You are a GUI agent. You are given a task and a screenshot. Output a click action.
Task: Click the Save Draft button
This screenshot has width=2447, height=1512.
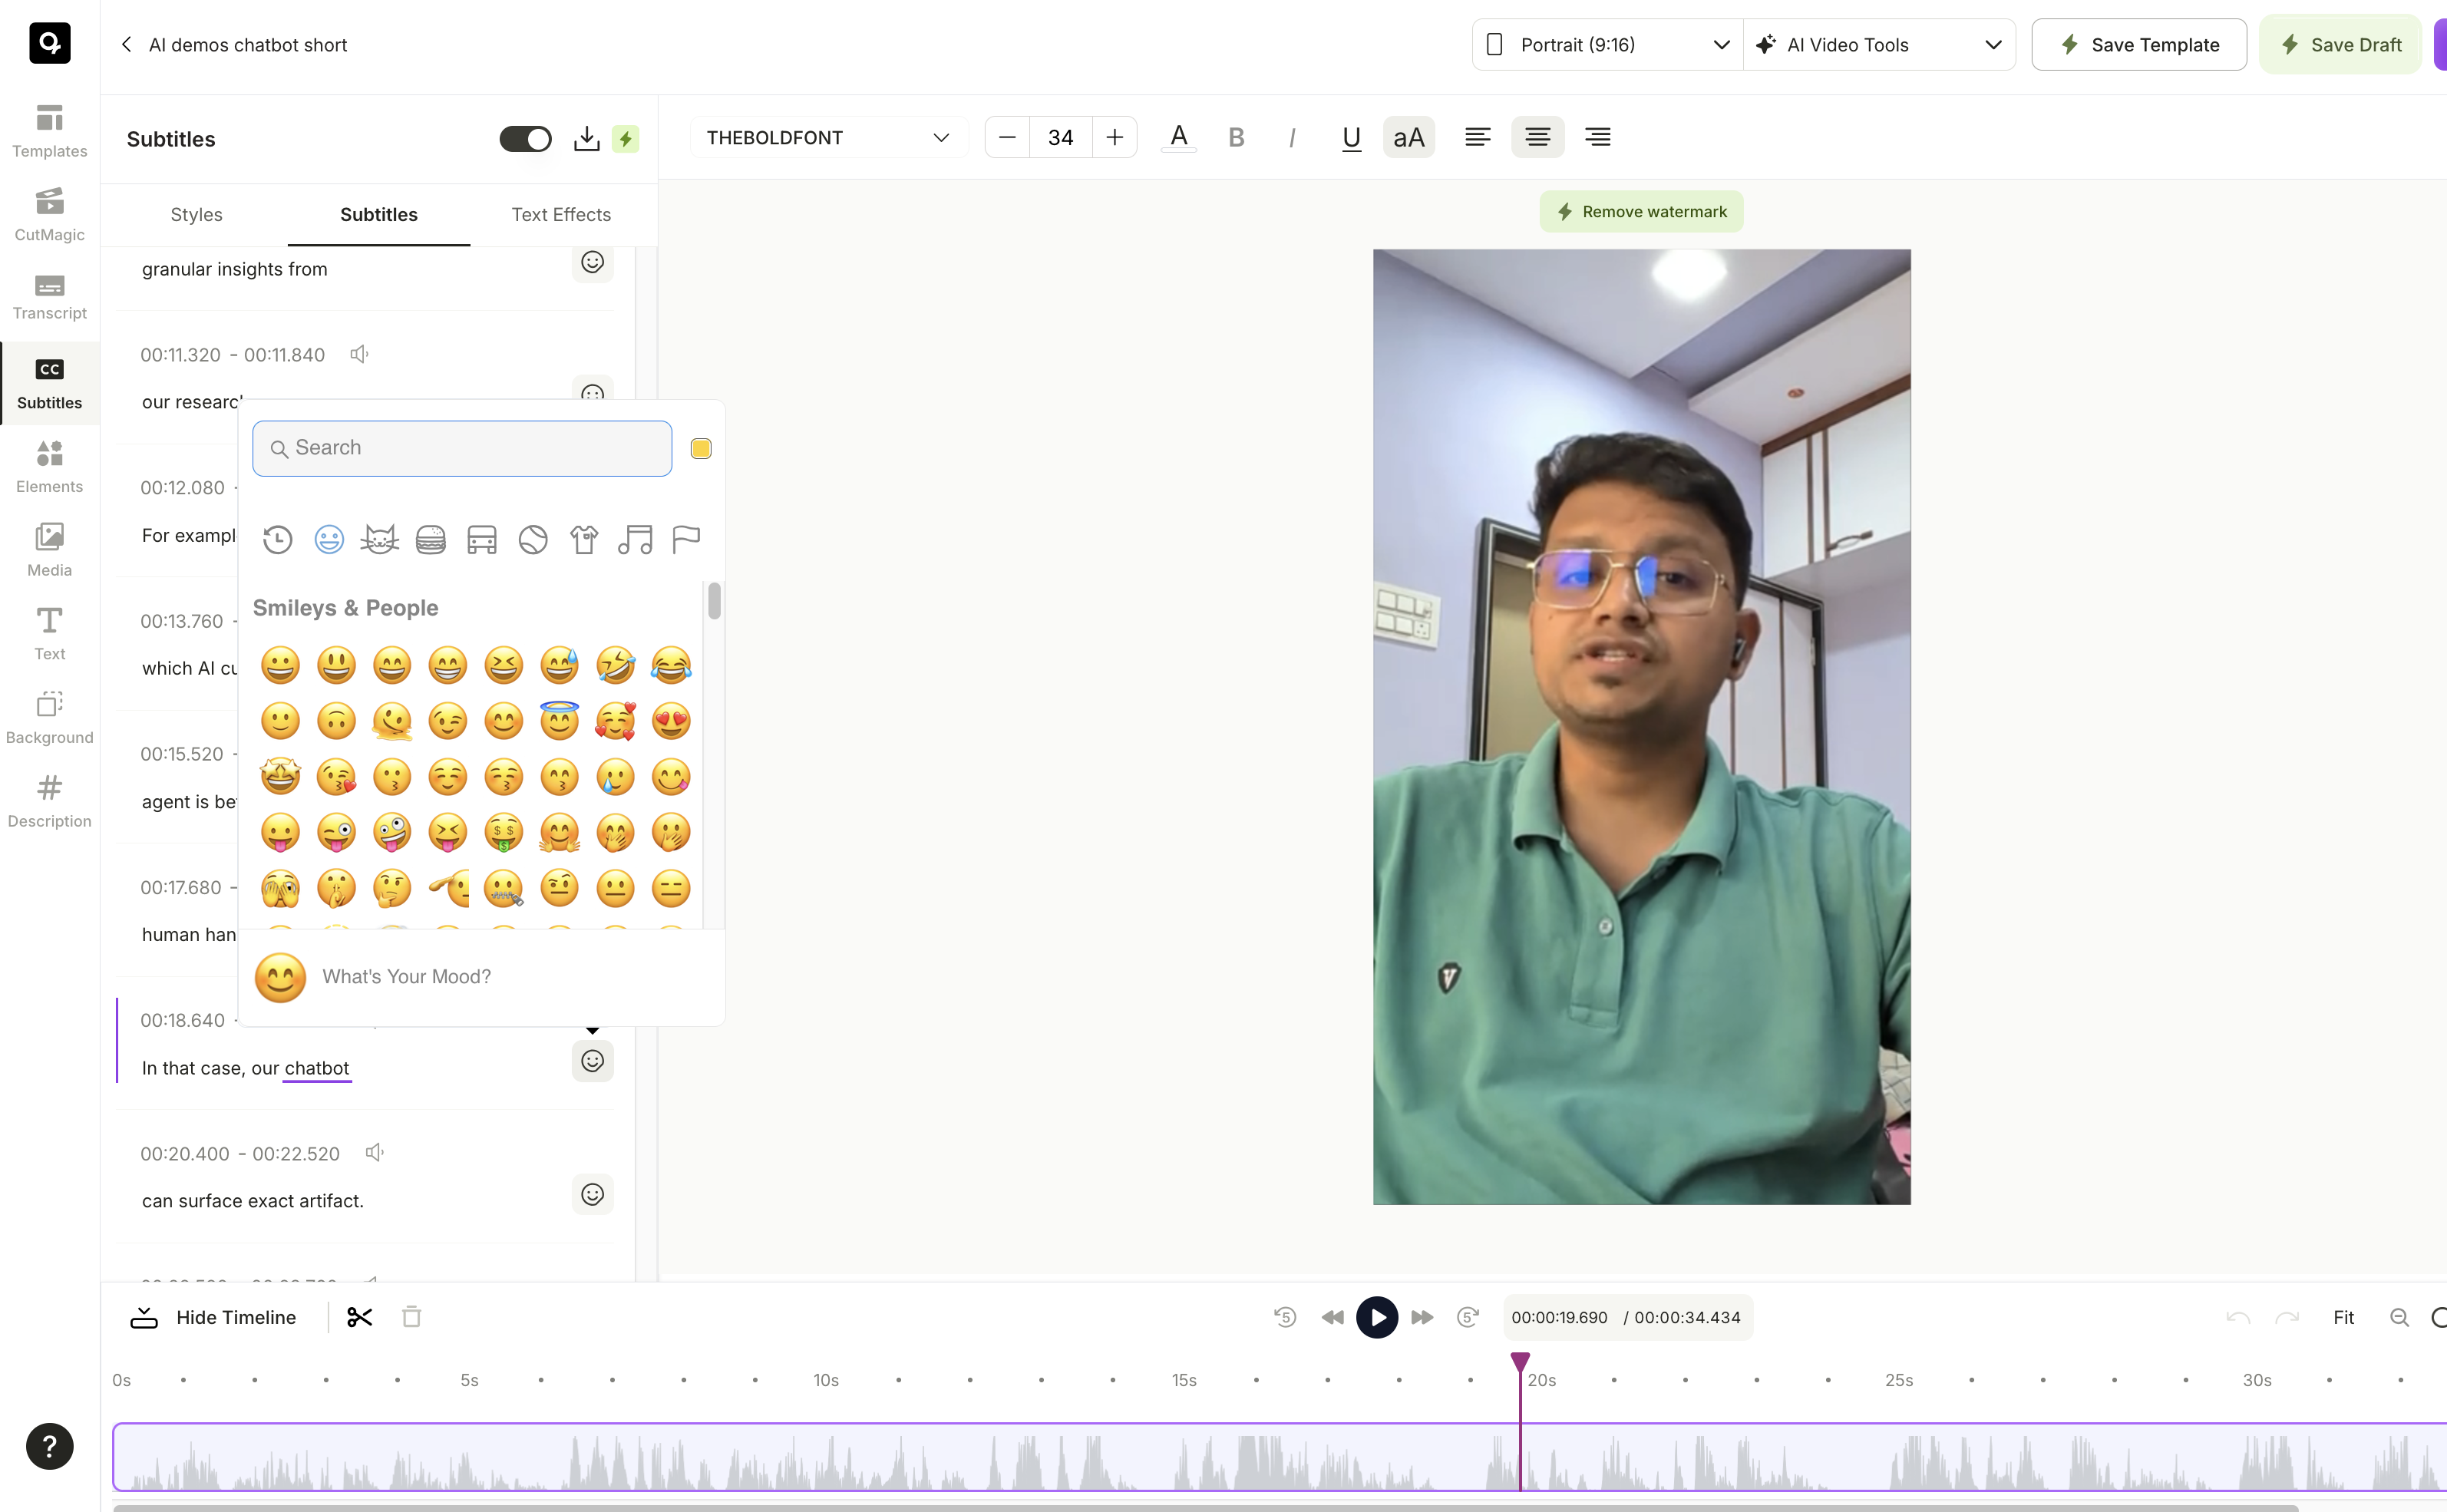2340,44
